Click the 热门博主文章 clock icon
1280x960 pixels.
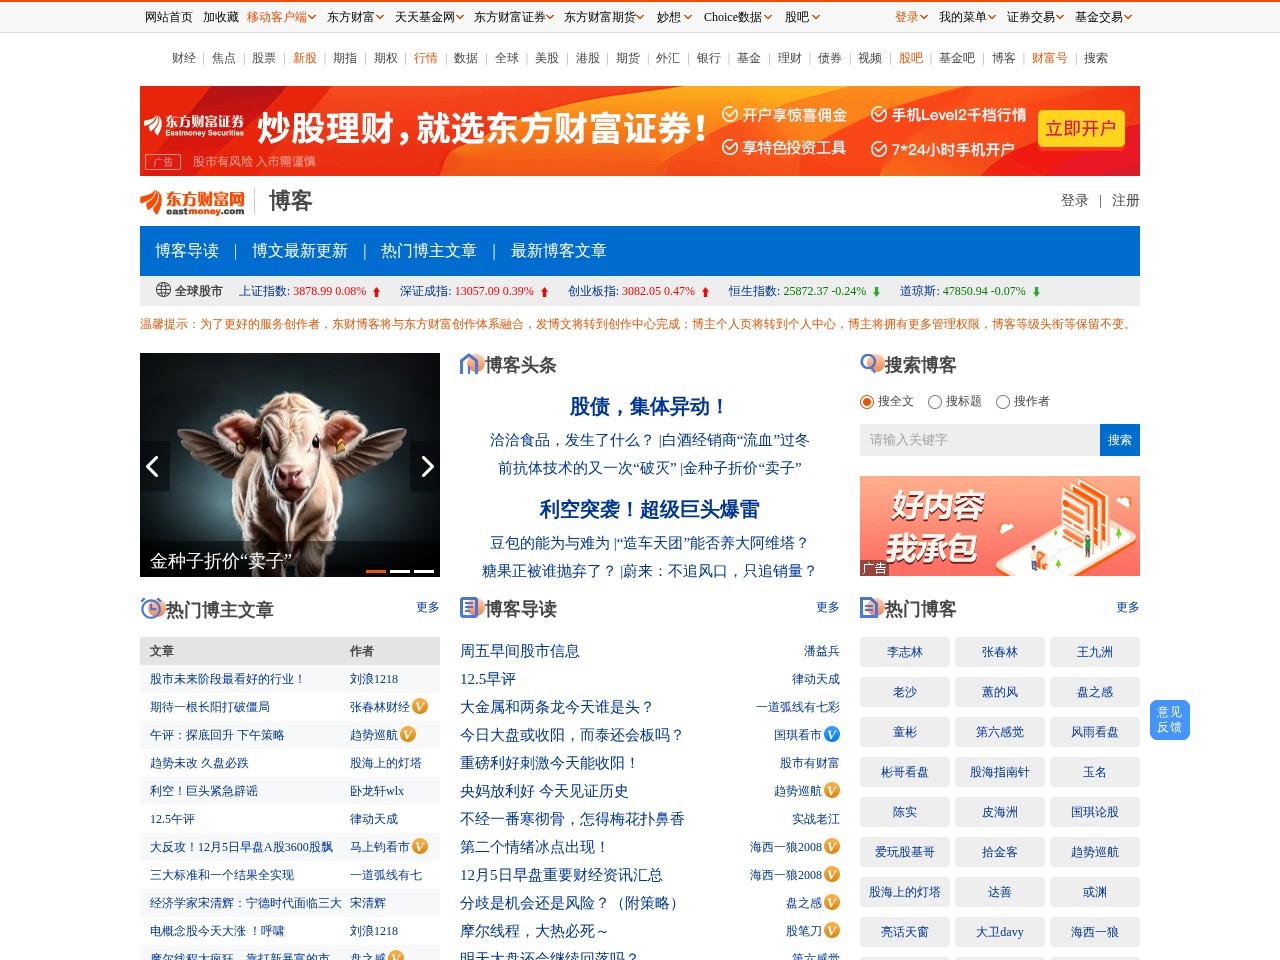coord(150,608)
